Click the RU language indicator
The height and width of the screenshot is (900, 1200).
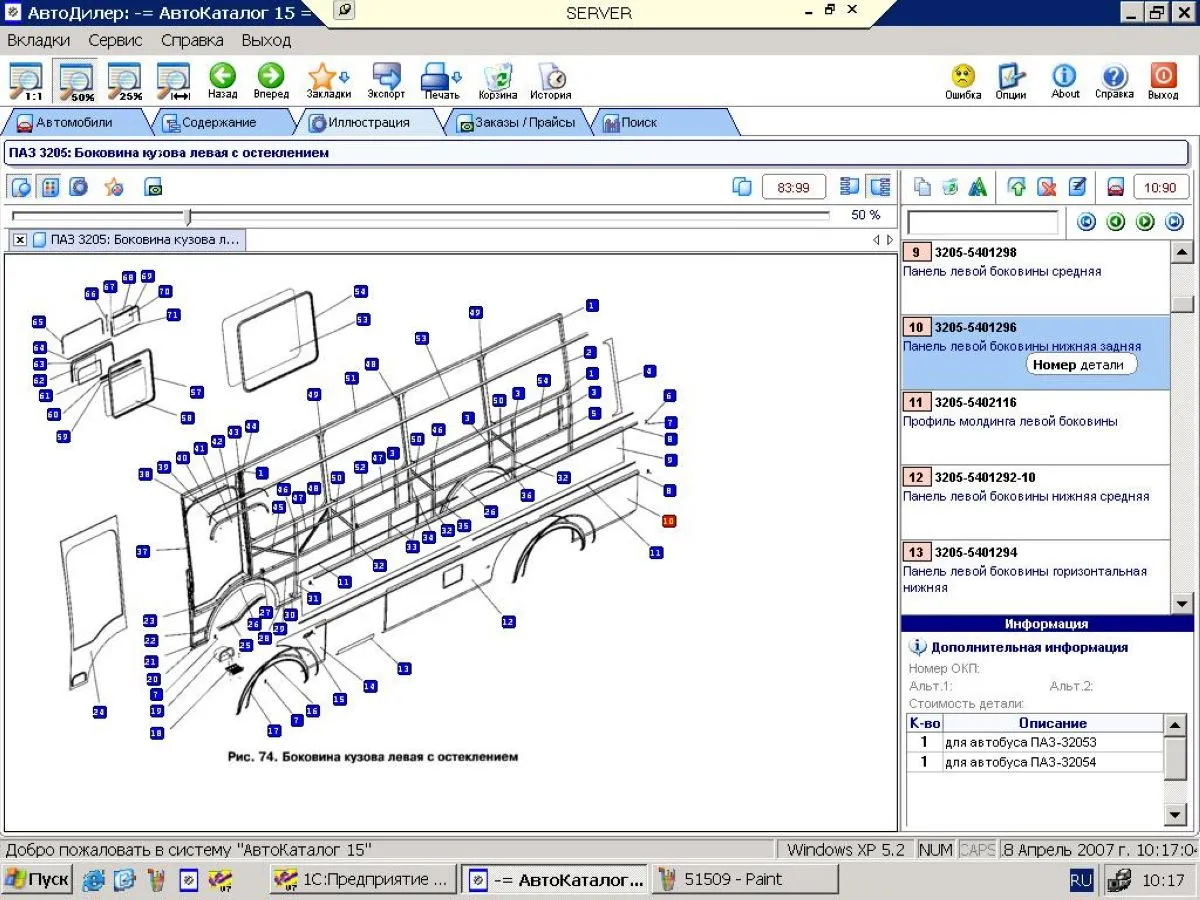point(1081,880)
